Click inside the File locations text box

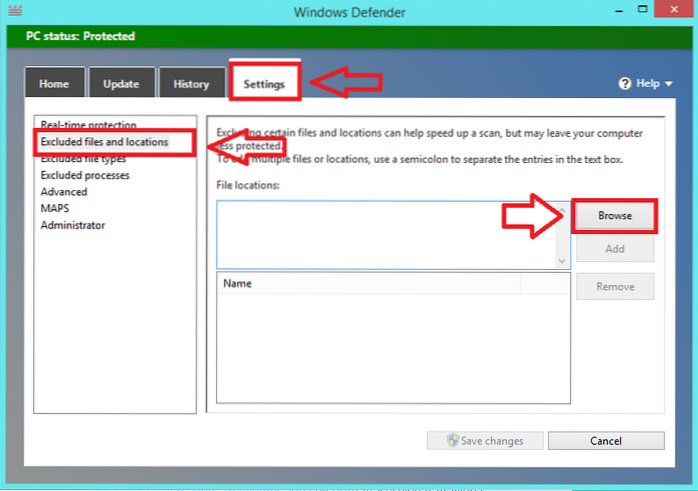click(385, 235)
